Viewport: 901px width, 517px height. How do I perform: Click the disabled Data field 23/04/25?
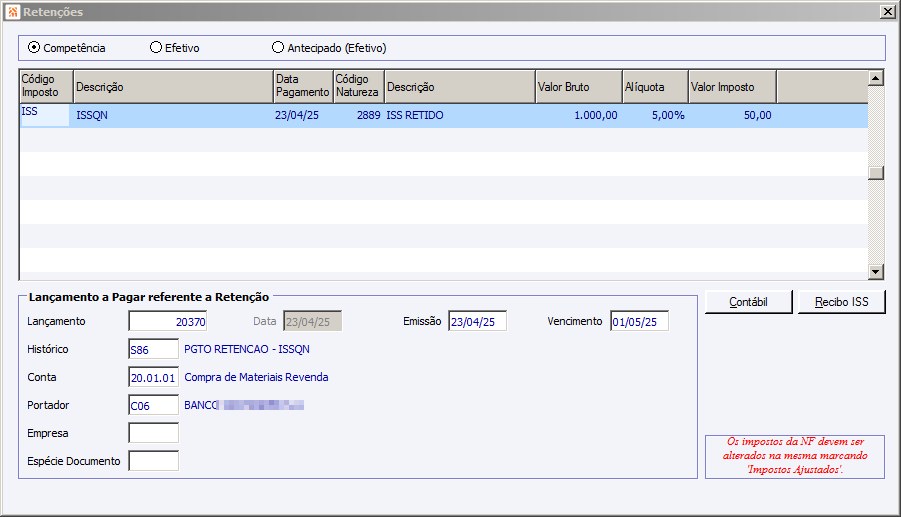click(313, 321)
